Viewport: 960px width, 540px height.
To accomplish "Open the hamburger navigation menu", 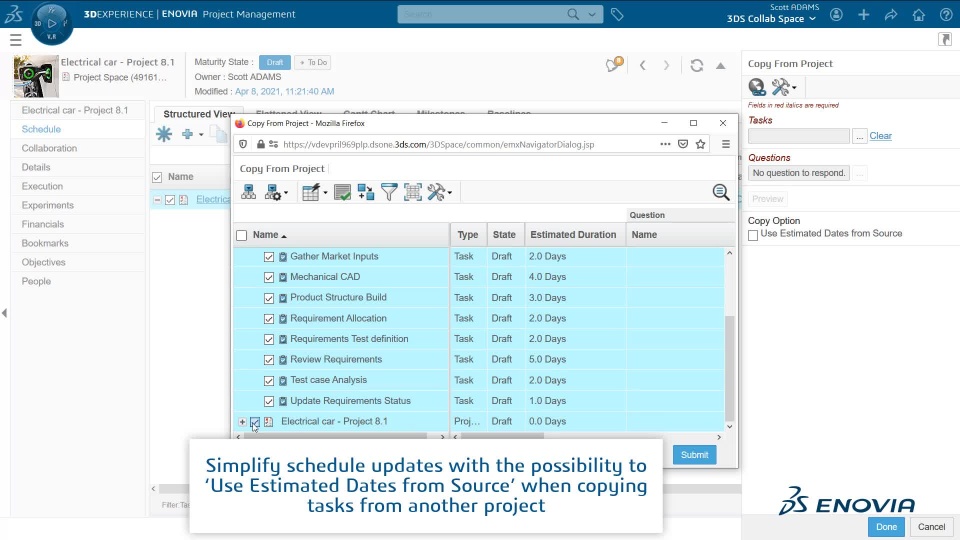I will 16,40.
